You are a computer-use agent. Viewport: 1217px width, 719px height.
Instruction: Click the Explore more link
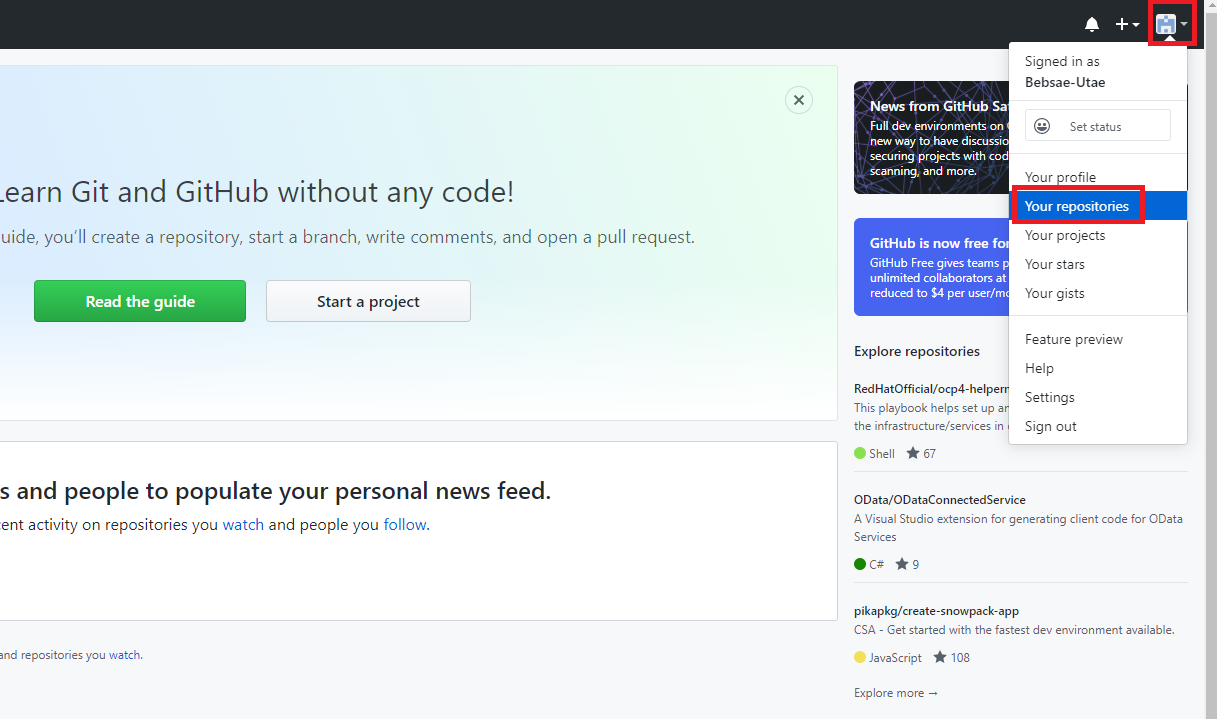tap(896, 692)
